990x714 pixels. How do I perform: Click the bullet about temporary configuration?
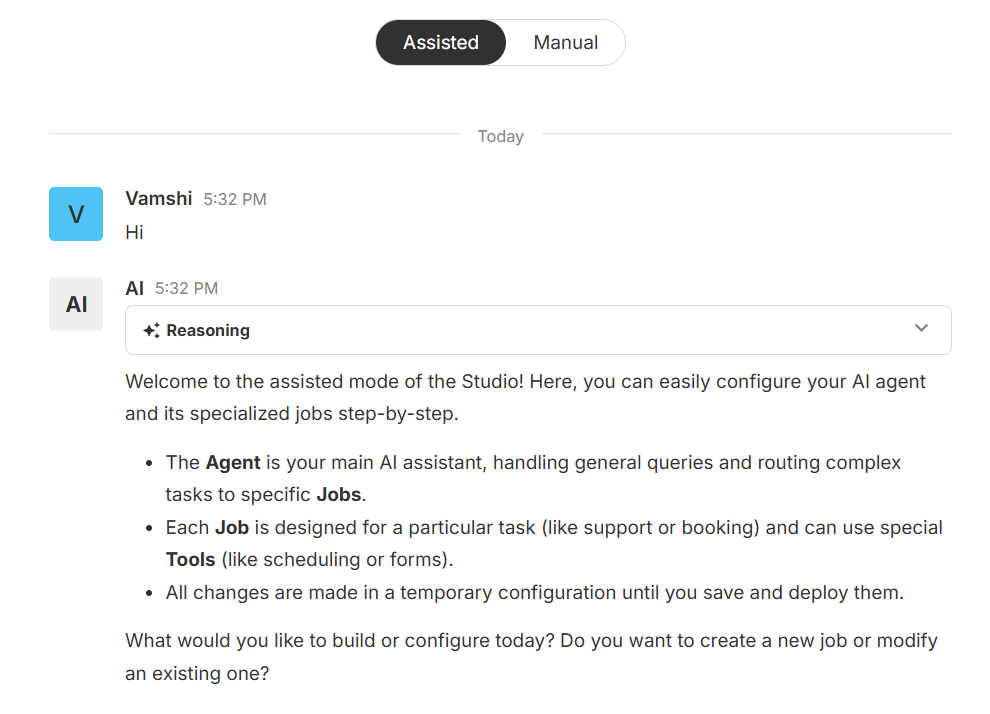pyautogui.click(x=534, y=593)
